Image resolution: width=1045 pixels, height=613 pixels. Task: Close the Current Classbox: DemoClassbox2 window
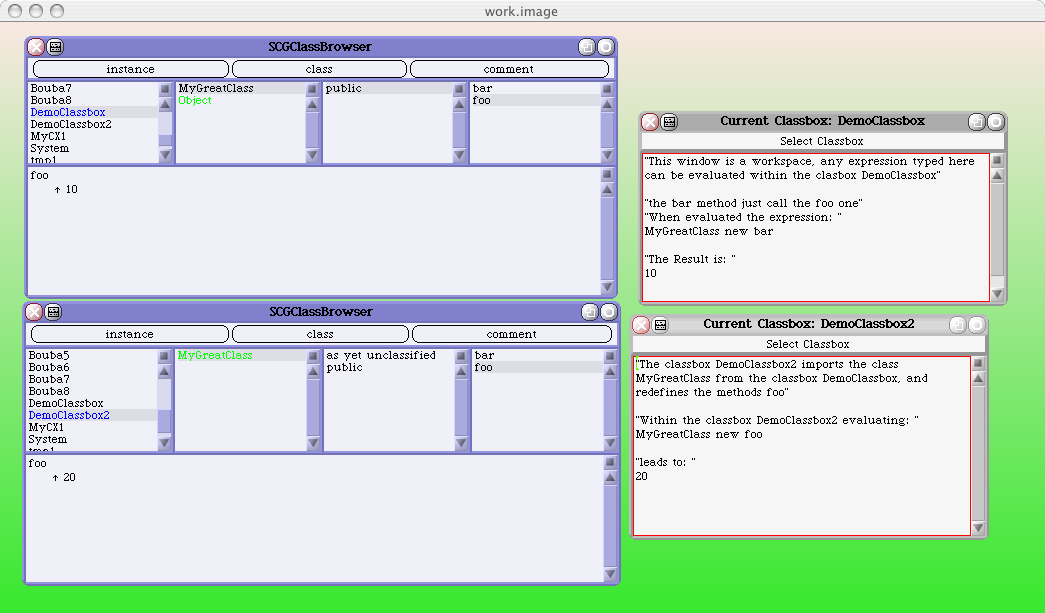[x=641, y=324]
